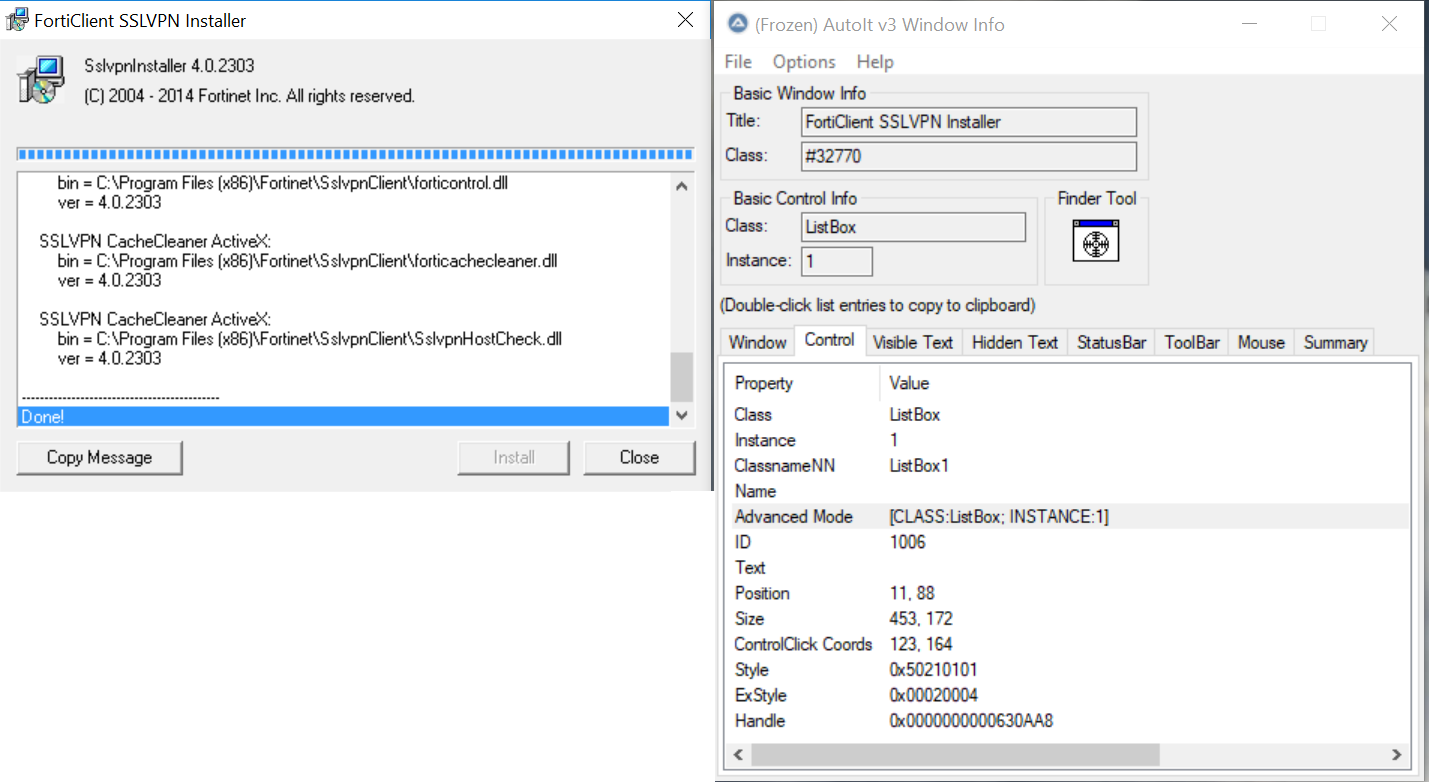Click the log list vertical scrollbar thumb
The height and width of the screenshot is (782, 1429).
pyautogui.click(x=682, y=377)
